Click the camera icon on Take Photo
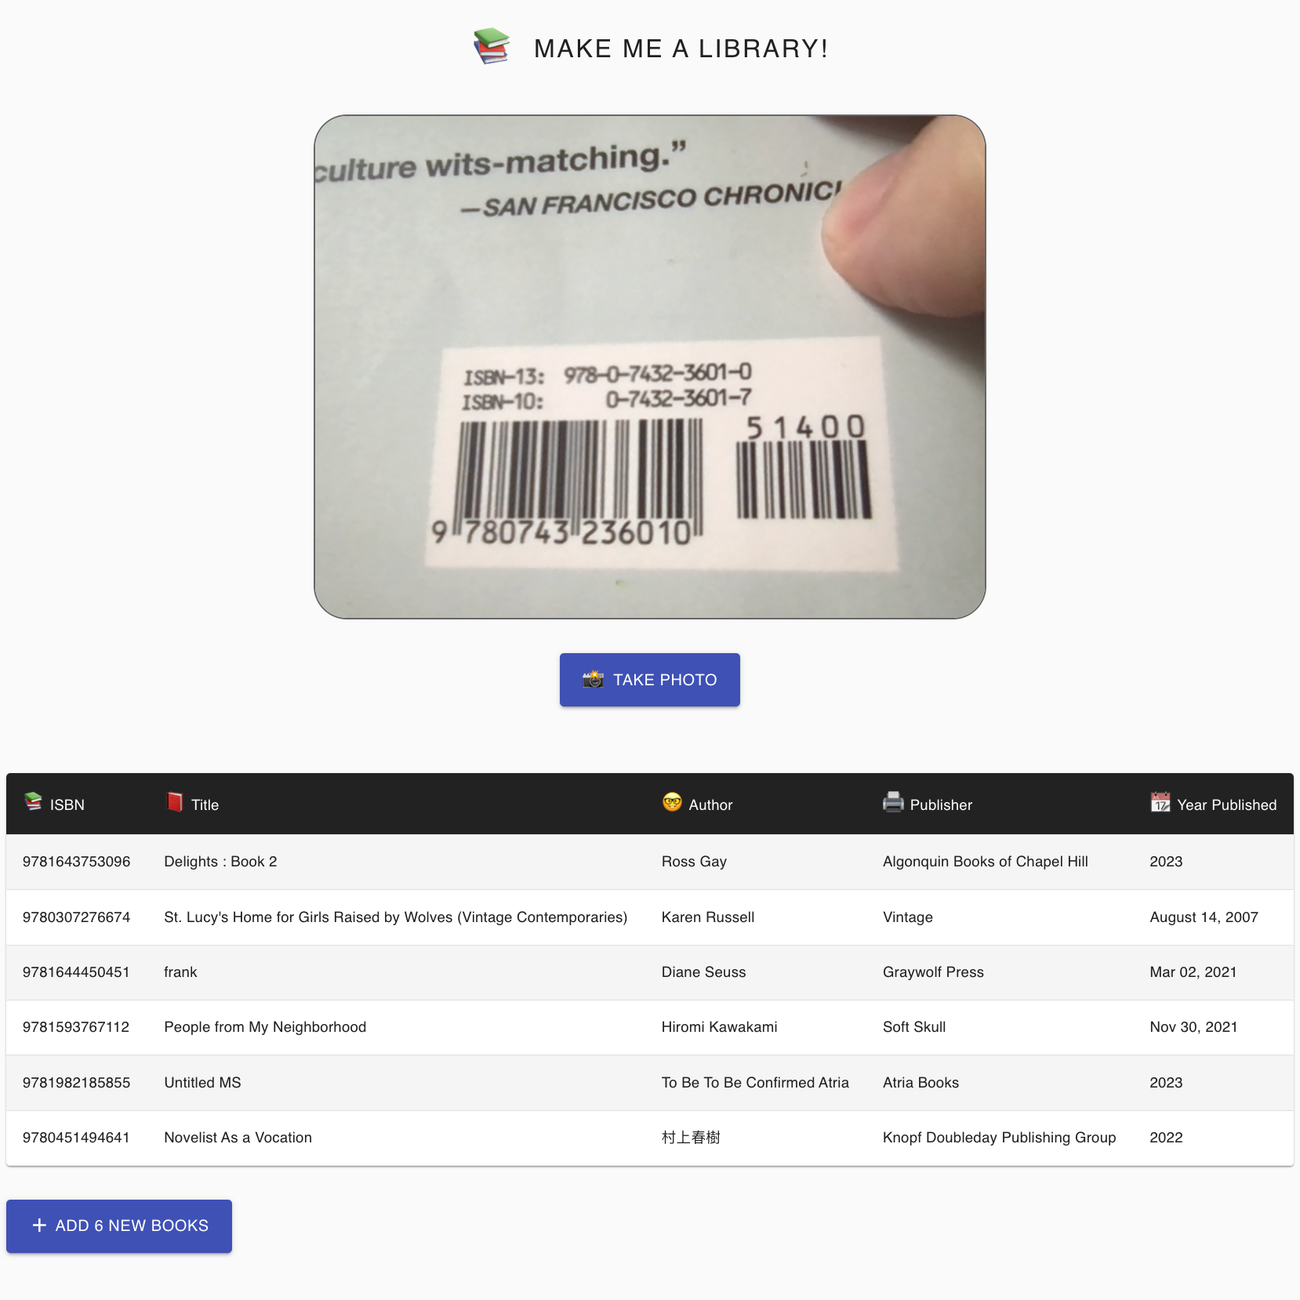Image resolution: width=1300 pixels, height=1300 pixels. (x=593, y=679)
